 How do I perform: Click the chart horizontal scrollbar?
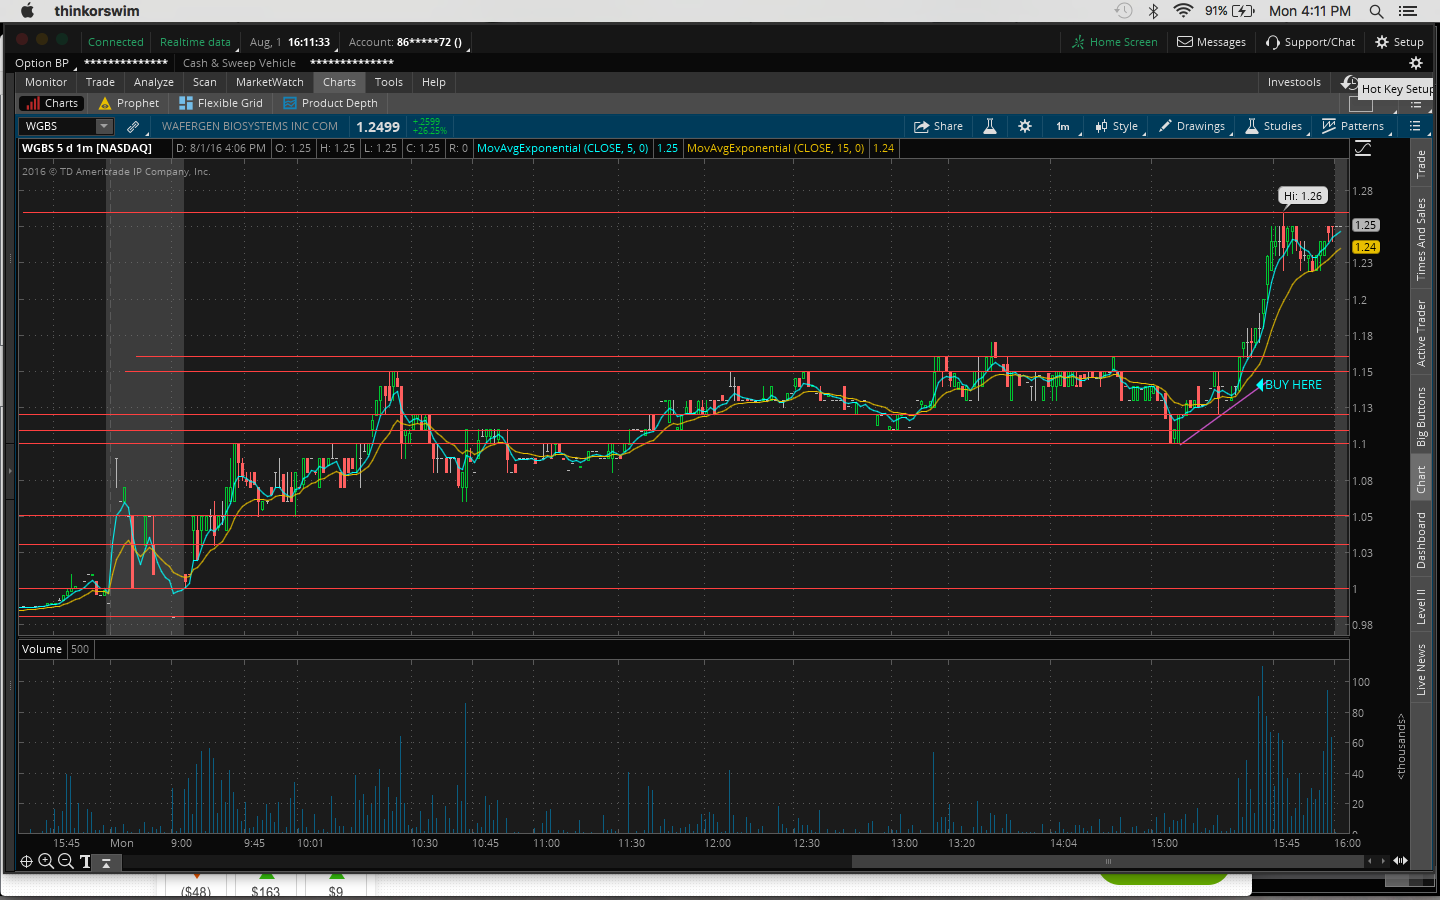[x=1107, y=861]
